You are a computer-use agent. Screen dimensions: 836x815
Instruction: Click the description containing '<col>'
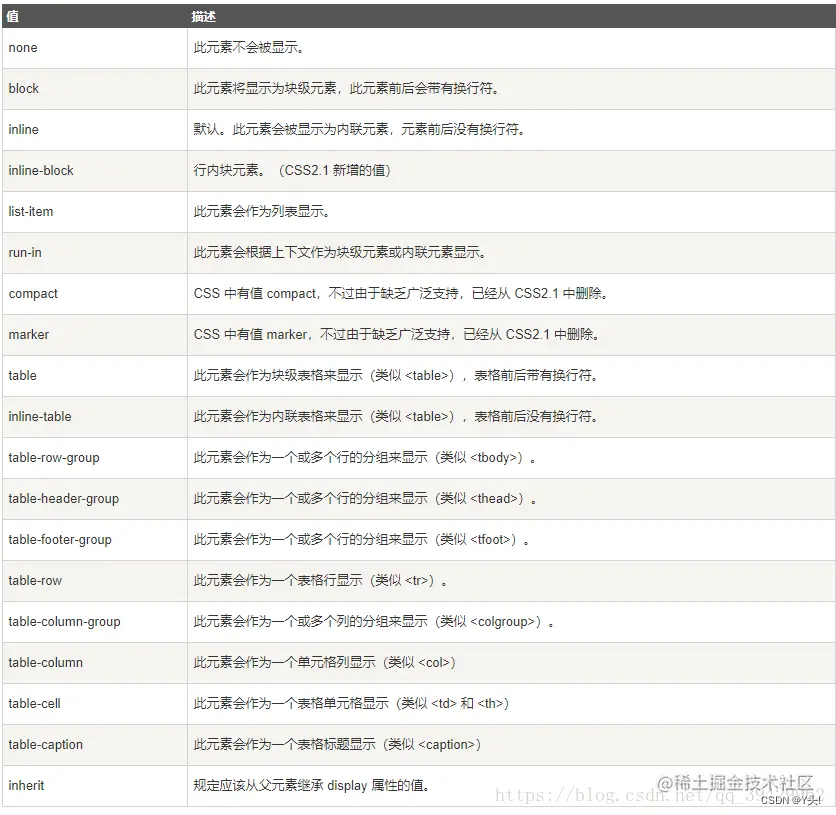[325, 664]
